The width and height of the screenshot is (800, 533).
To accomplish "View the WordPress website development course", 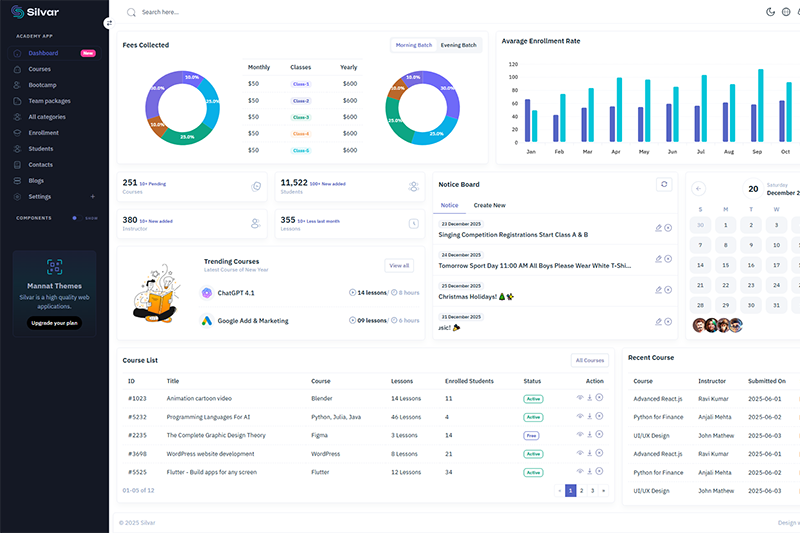I will pos(579,453).
